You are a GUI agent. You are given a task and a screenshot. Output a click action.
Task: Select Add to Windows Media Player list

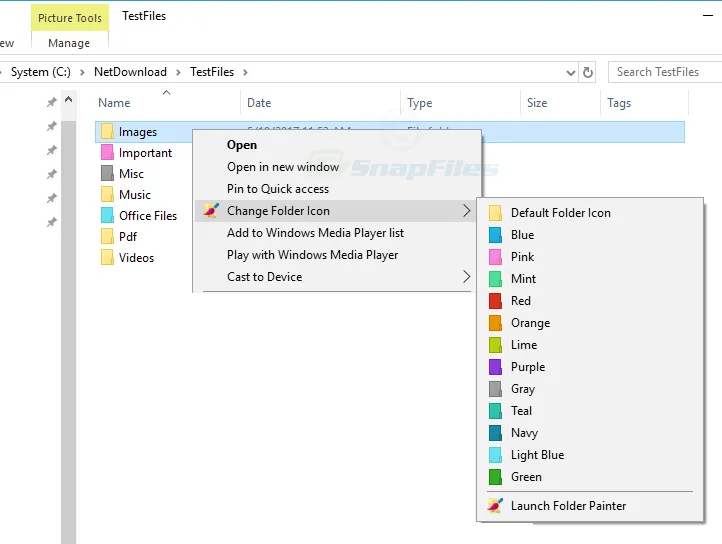coord(338,233)
